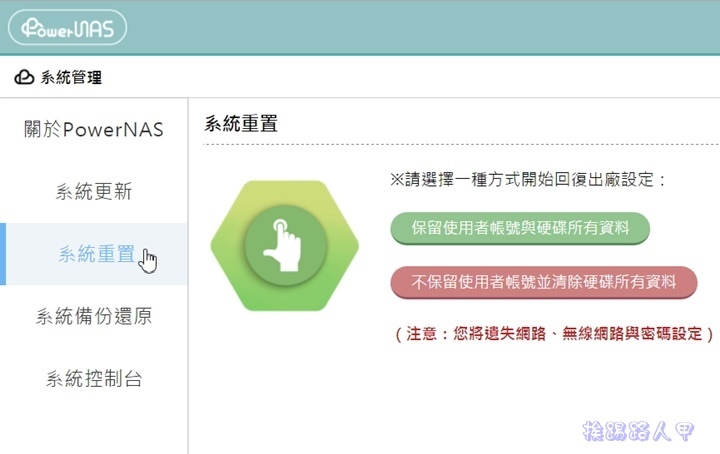
Task: Click the 系統重置 panel heading
Action: [241, 124]
